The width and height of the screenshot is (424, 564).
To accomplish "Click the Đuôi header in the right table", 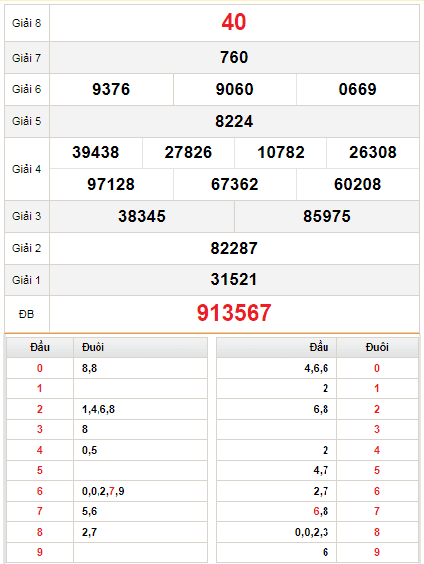I will point(377,347).
